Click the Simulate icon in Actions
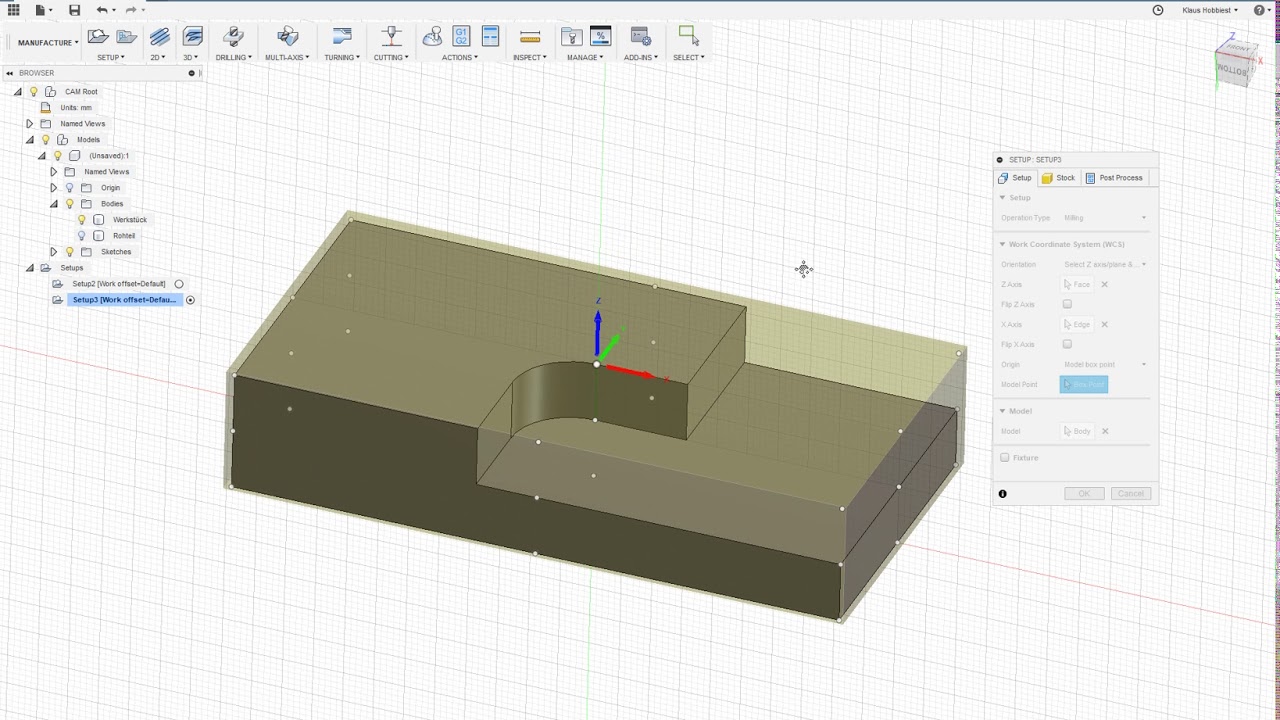 pyautogui.click(x=432, y=37)
